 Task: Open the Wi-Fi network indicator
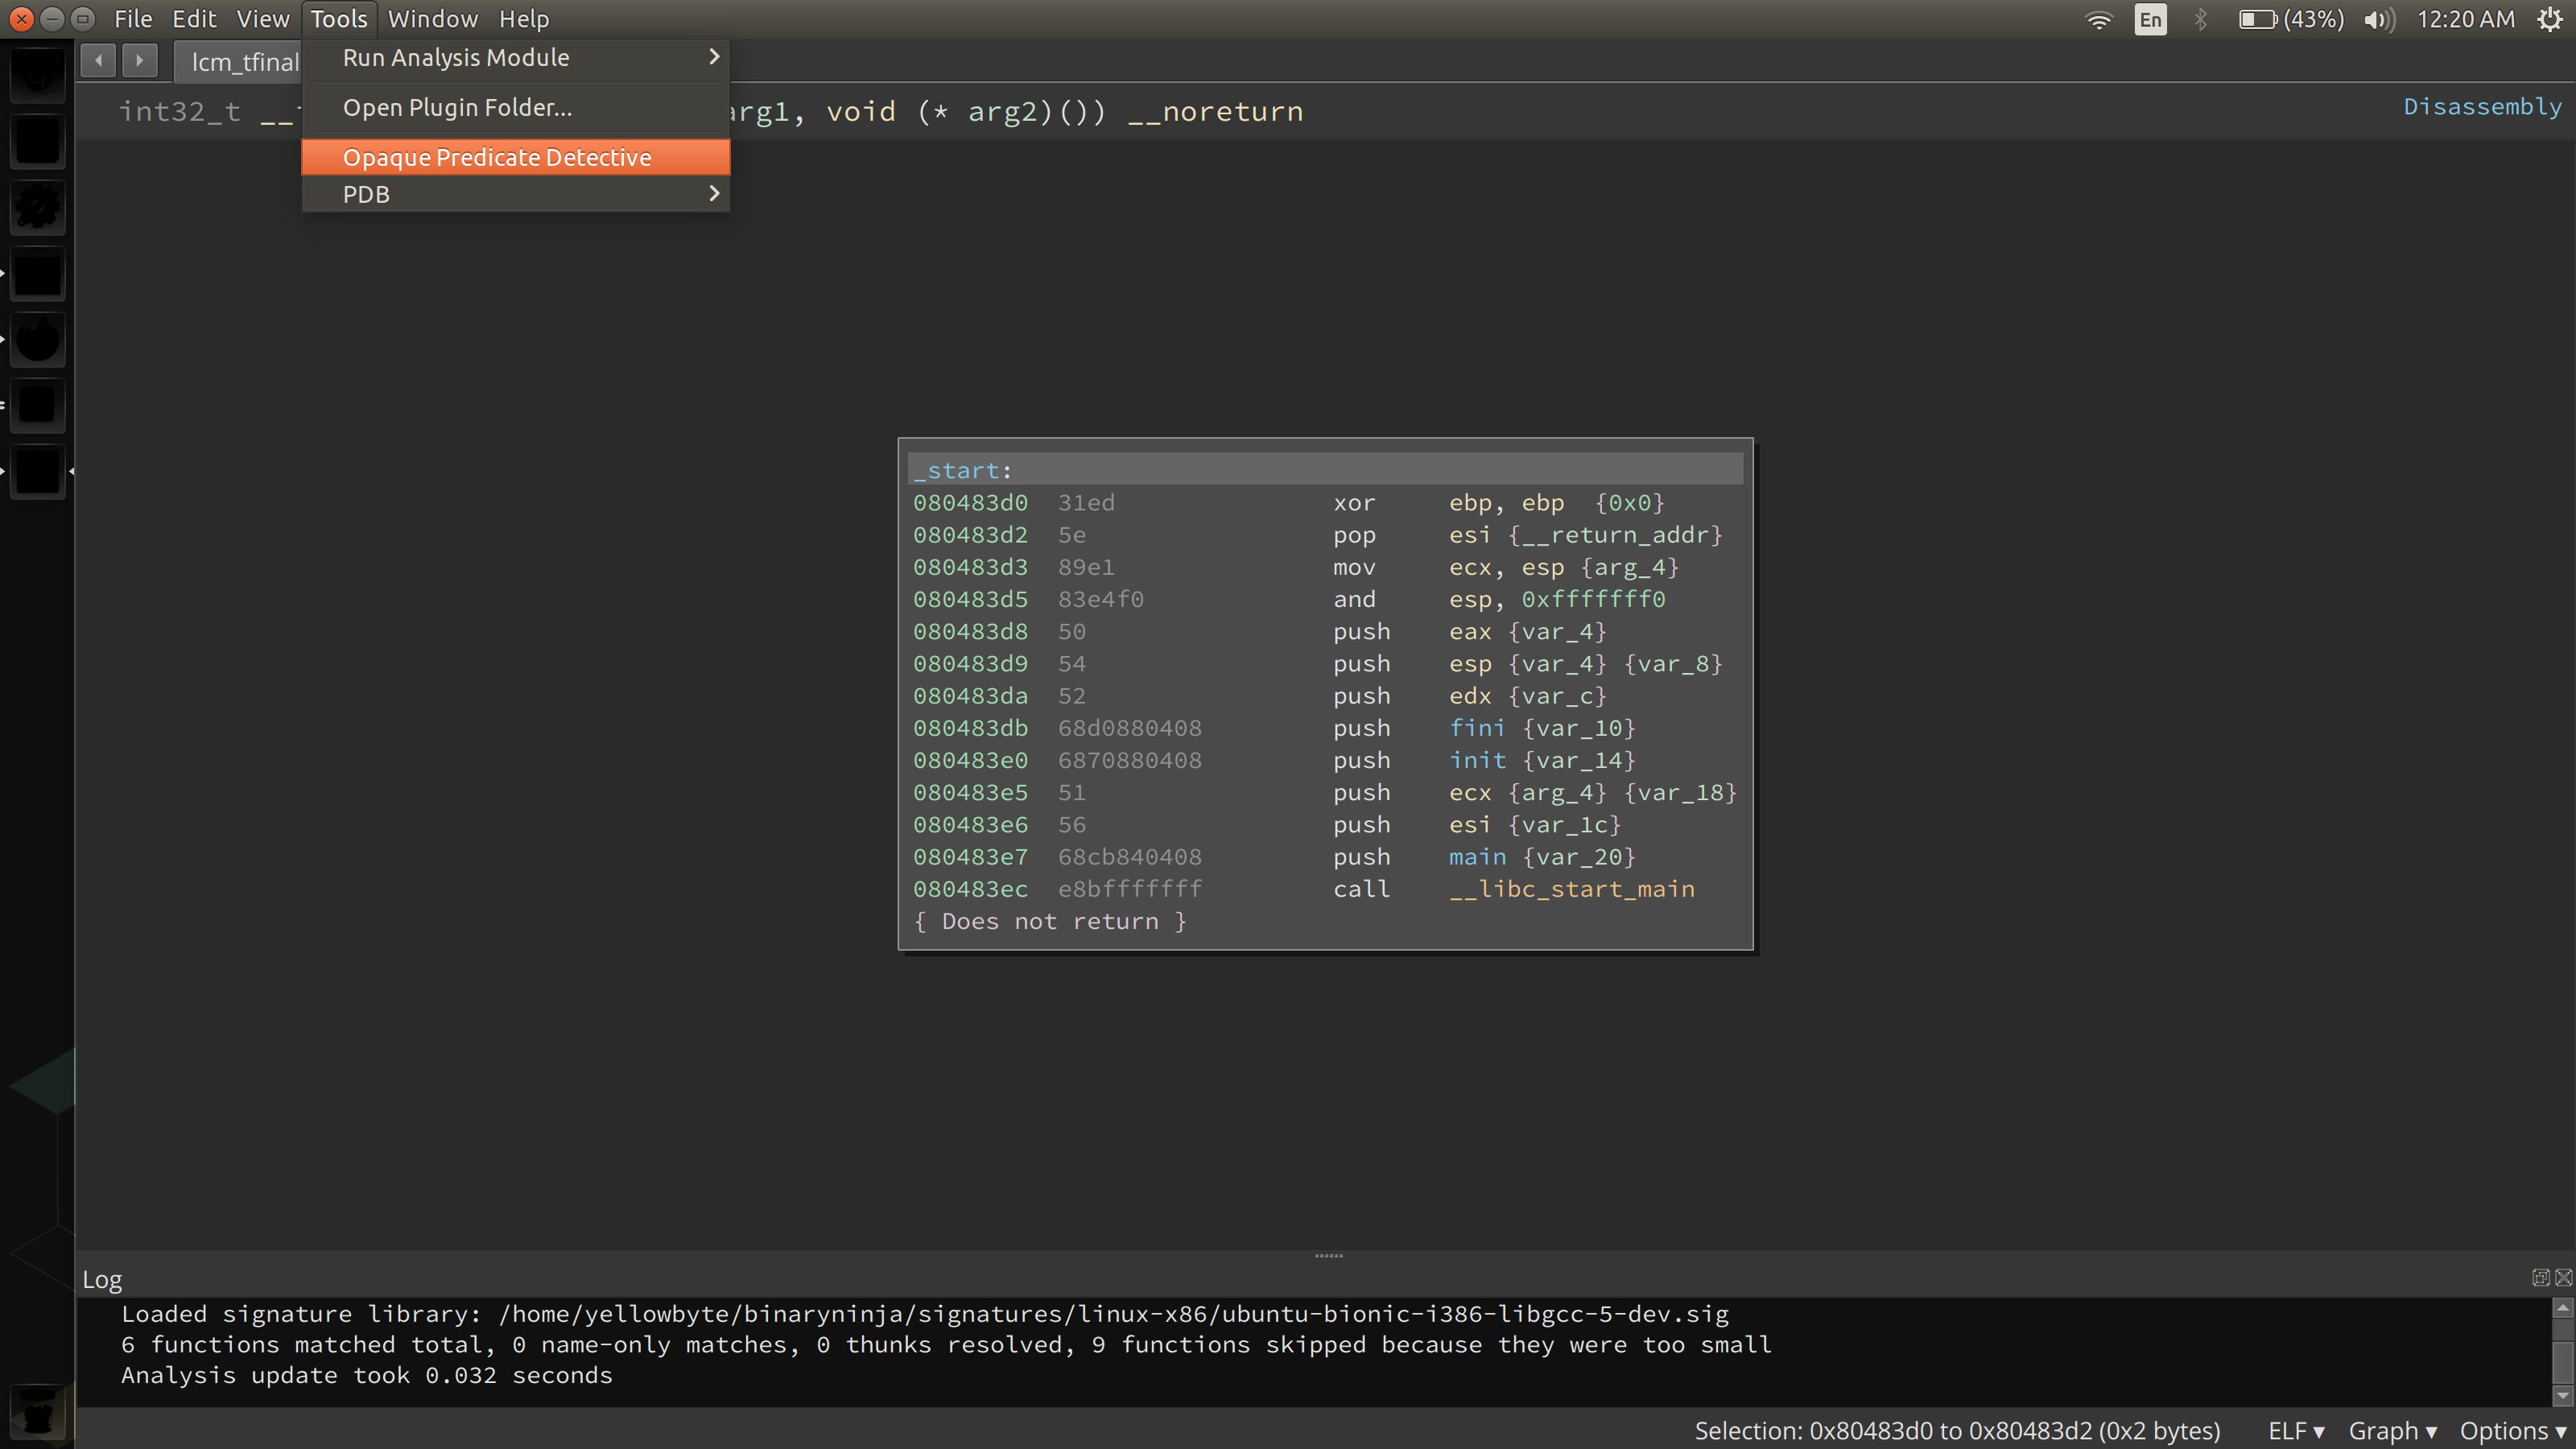2099,19
